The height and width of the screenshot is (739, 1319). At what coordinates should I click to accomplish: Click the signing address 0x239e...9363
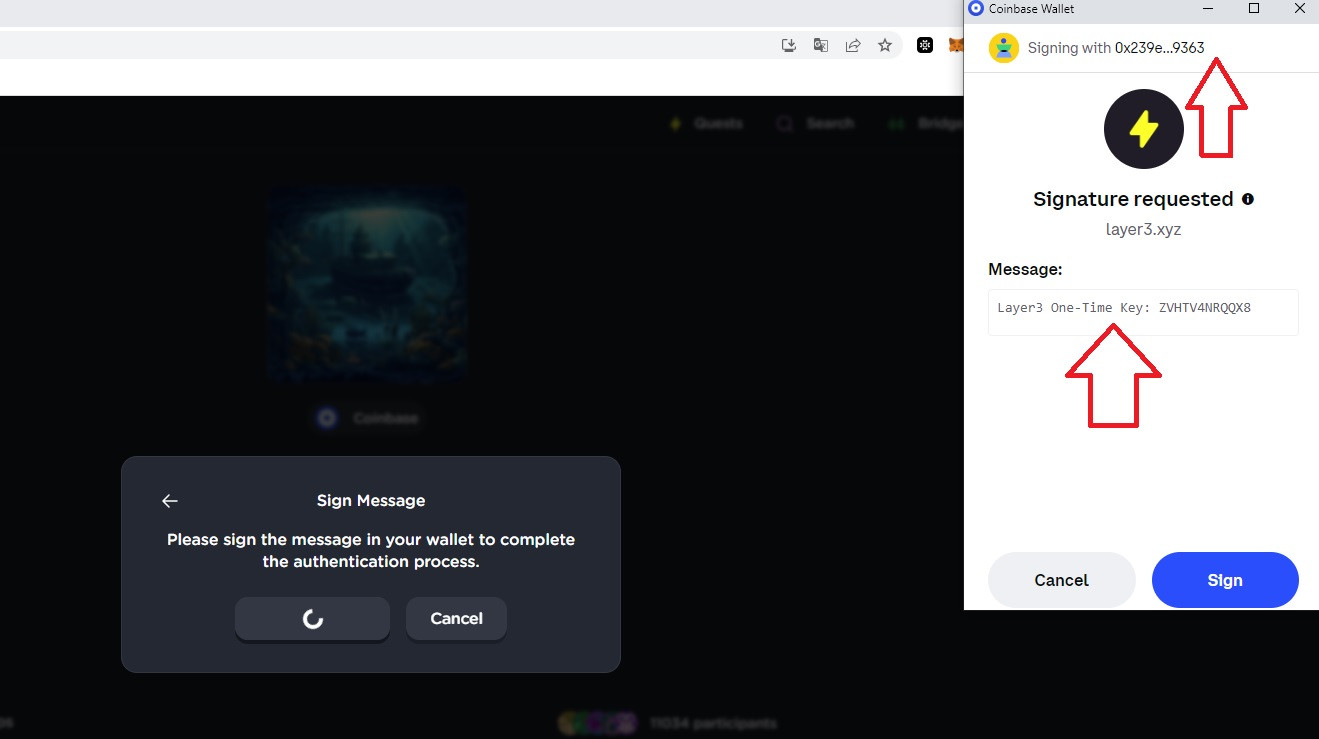(x=1159, y=48)
